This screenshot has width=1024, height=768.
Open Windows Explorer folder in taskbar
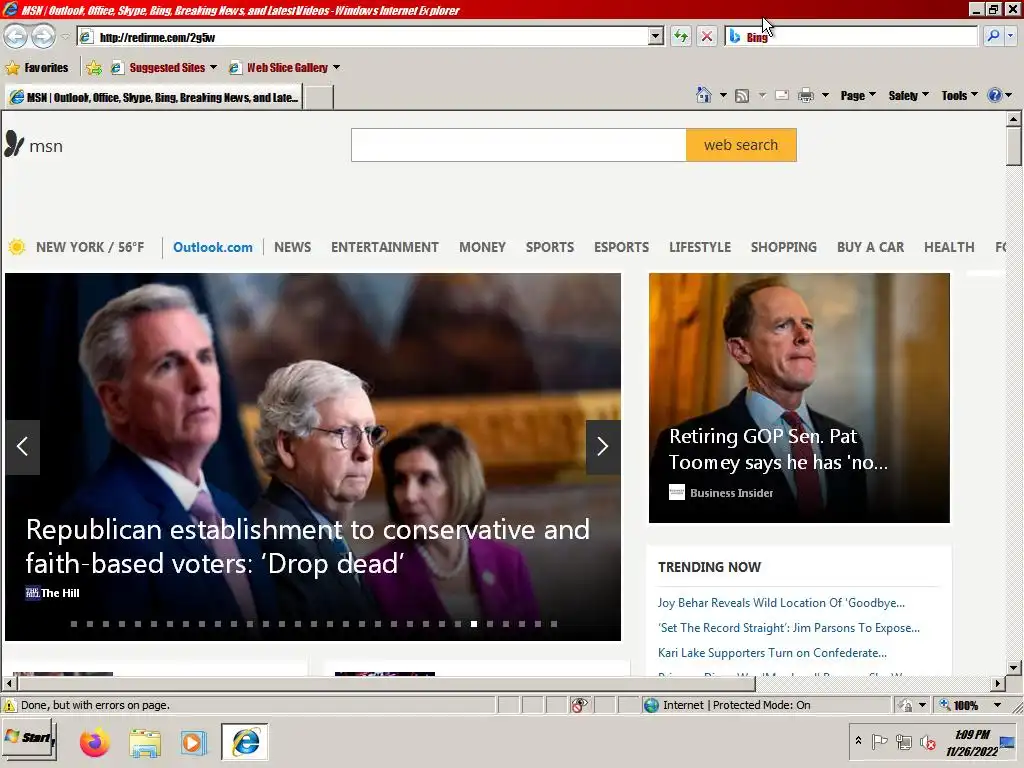click(x=144, y=743)
